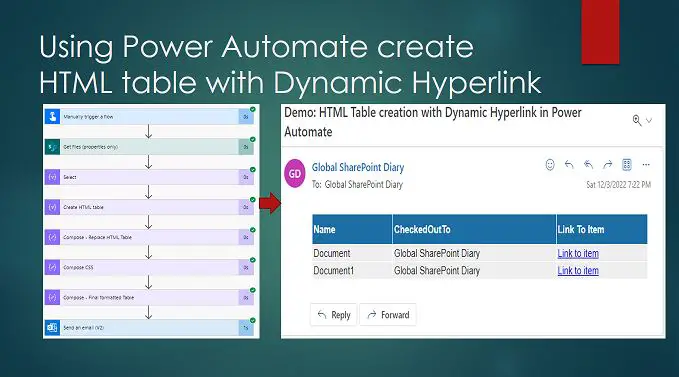Click the Outlook icon on Send an email
This screenshot has height=377, width=679.
[x=52, y=328]
